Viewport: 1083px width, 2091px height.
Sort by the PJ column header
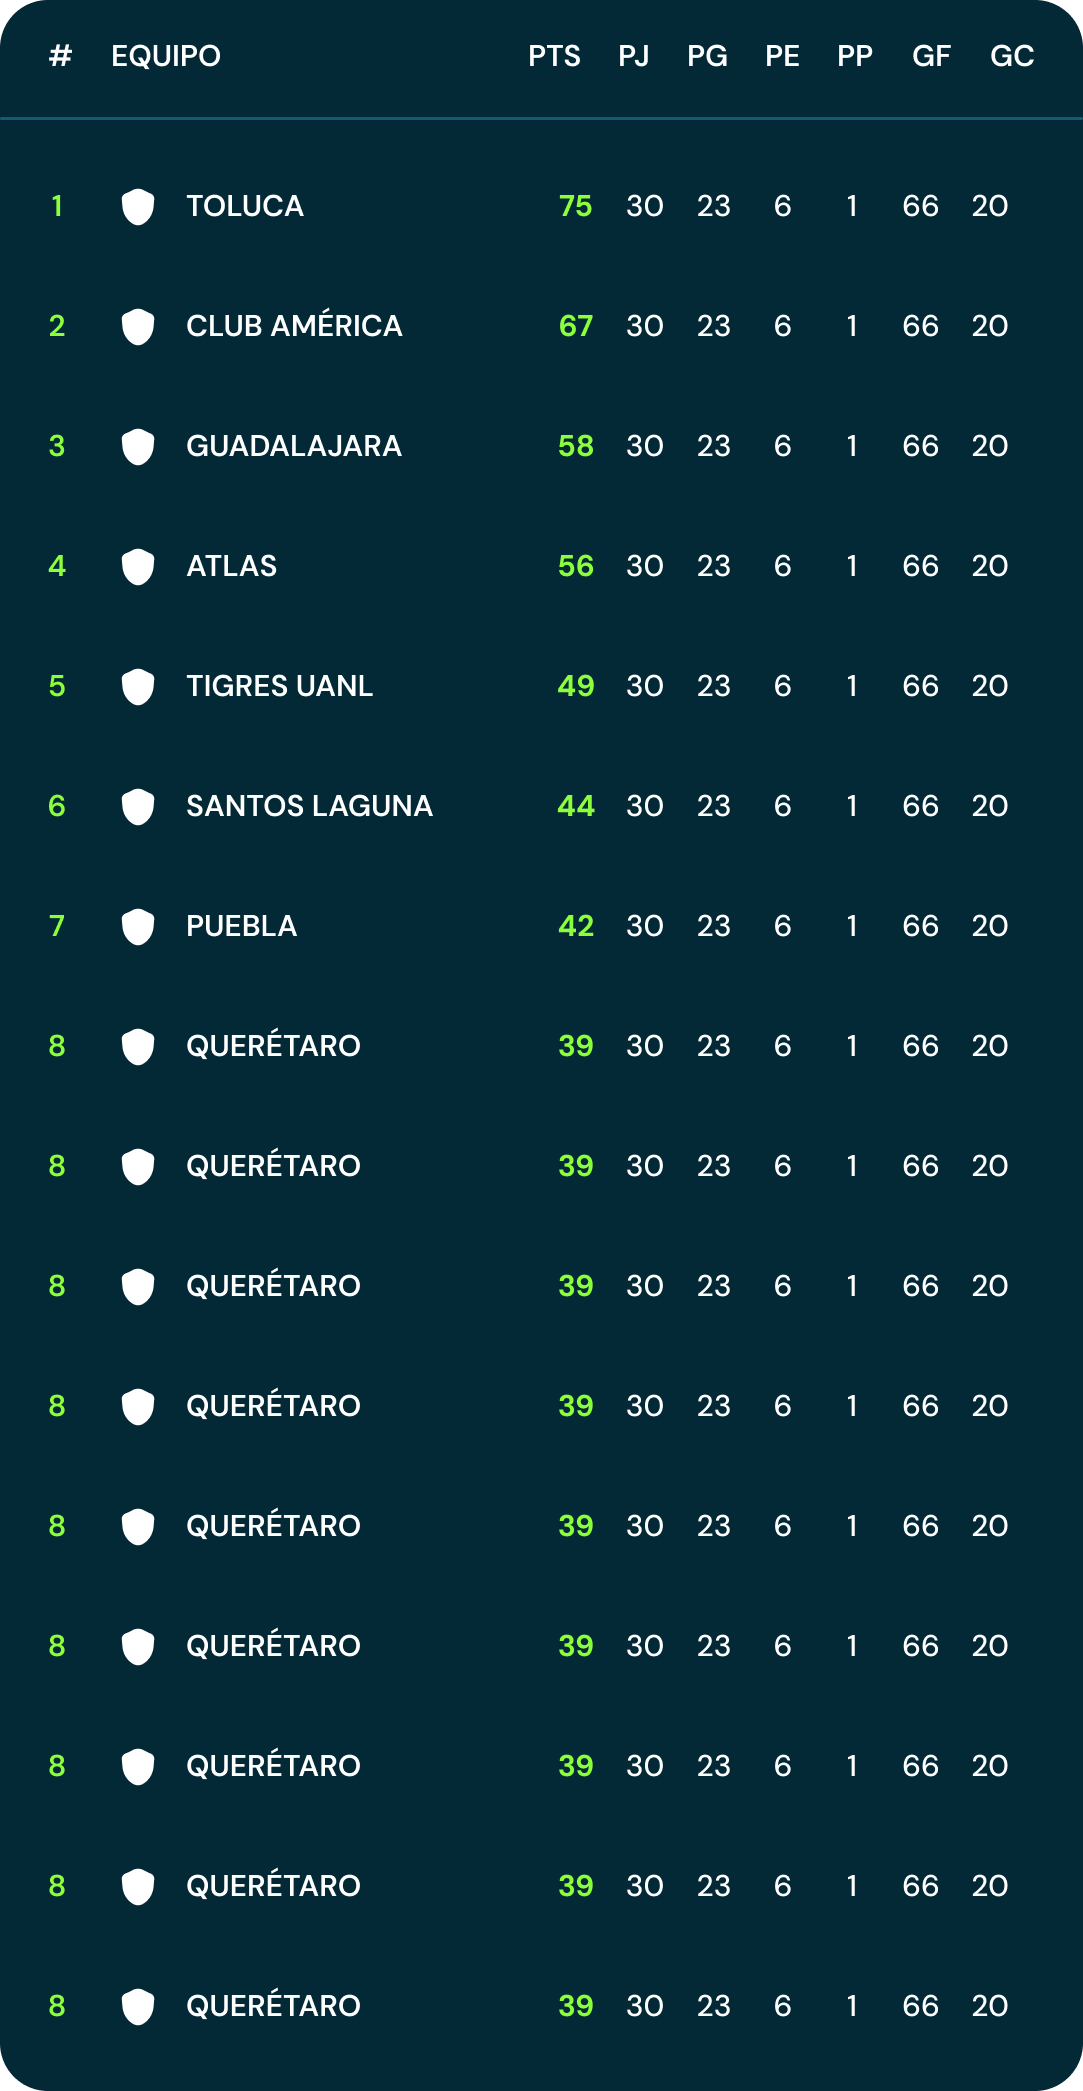tap(634, 56)
